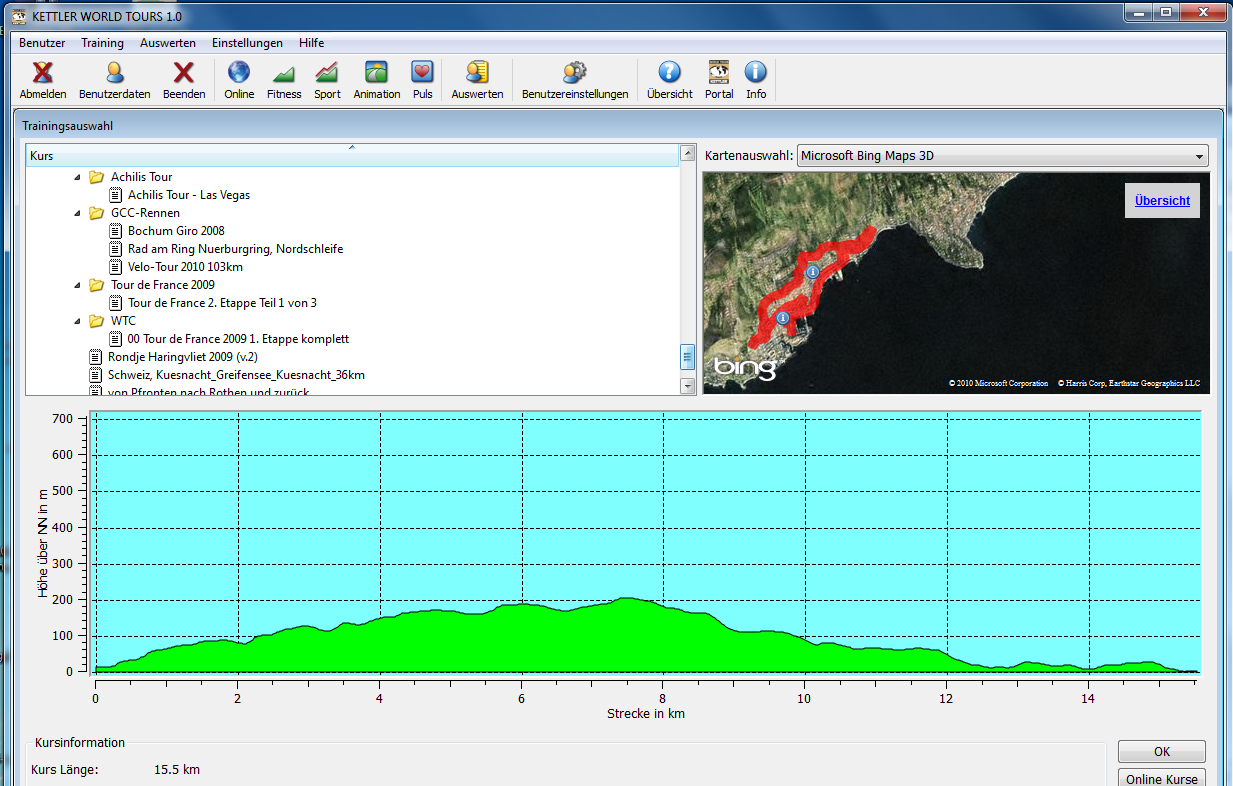1233x786 pixels.
Task: Open the Einstellungen menu
Action: pos(247,43)
